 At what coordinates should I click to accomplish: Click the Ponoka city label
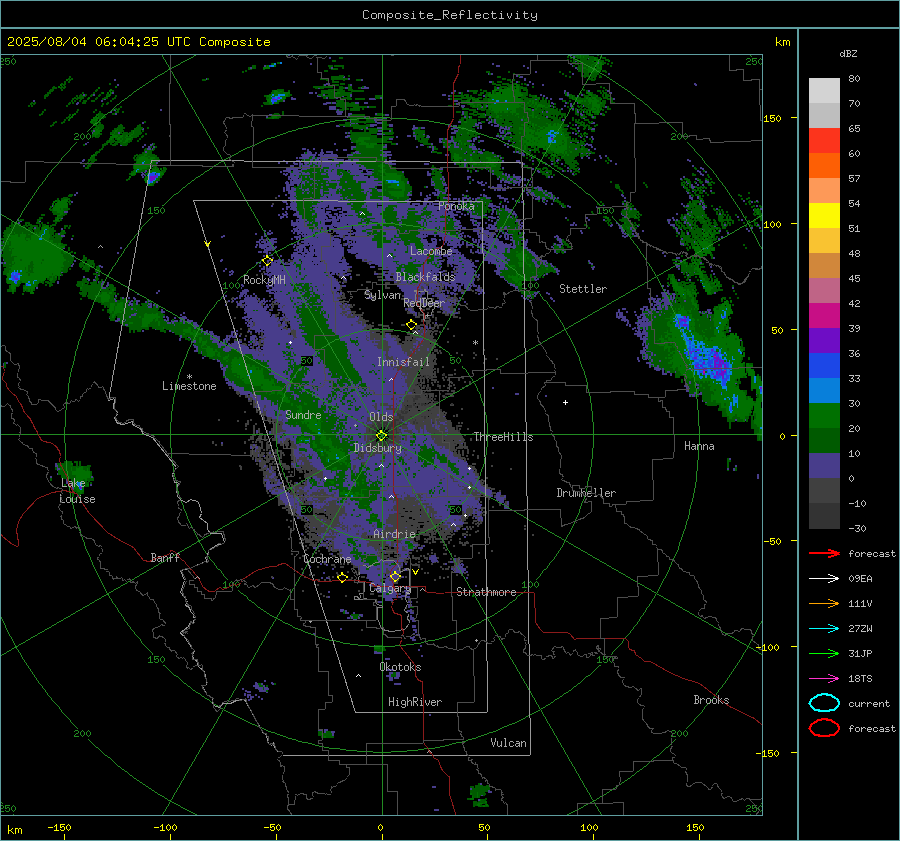[x=456, y=206]
